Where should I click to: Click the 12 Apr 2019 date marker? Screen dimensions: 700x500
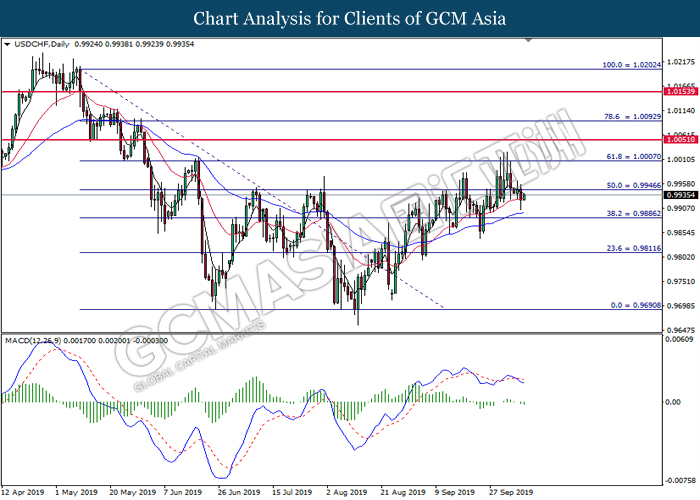coord(23,492)
